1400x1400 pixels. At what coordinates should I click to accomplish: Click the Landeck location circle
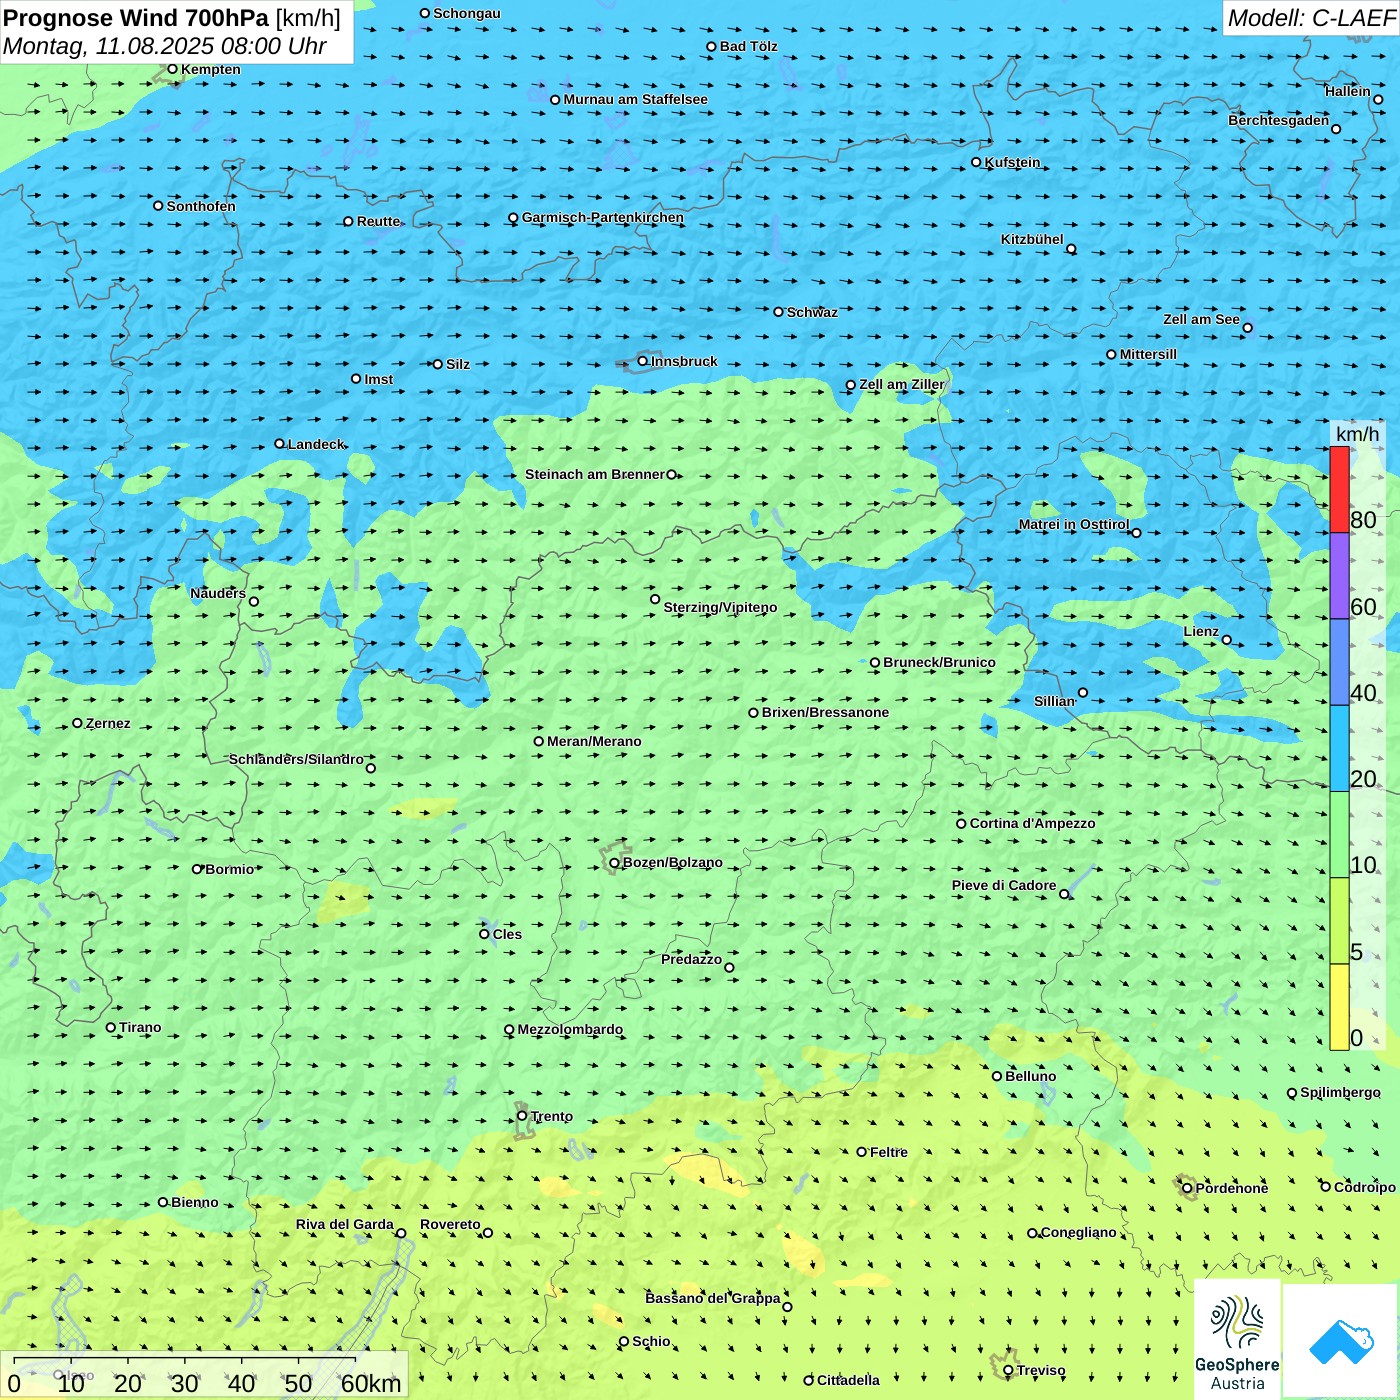point(280,444)
